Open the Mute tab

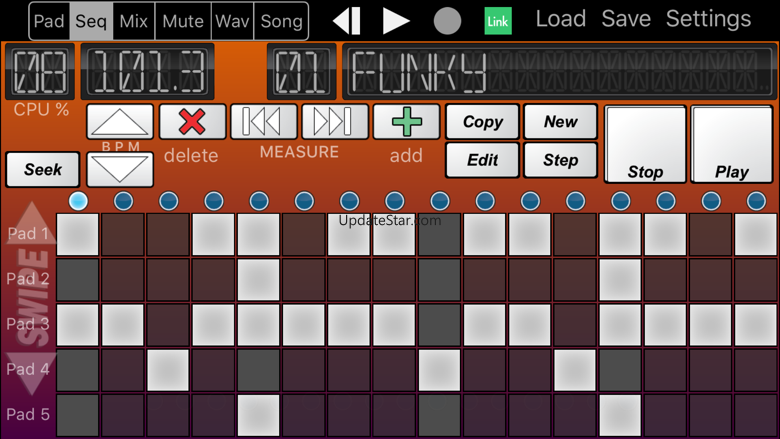click(183, 21)
